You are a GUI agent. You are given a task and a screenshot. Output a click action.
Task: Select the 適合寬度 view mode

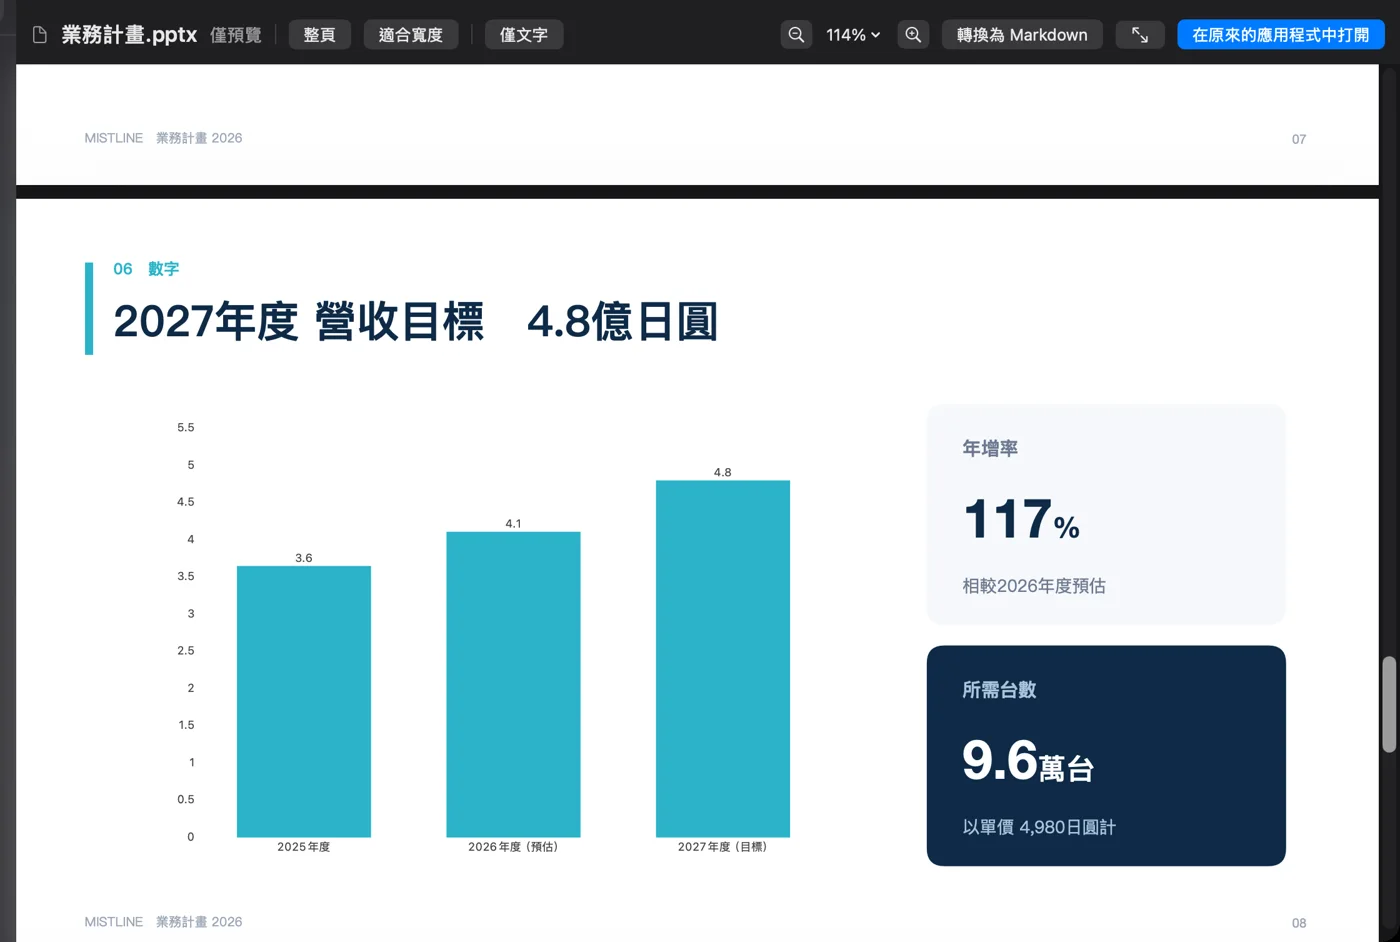tap(411, 35)
